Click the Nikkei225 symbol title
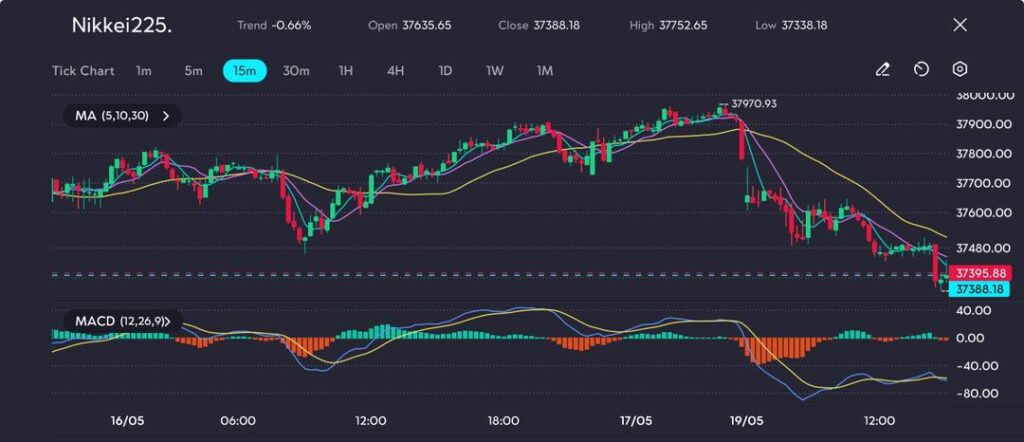This screenshot has height=442, width=1024. click(x=121, y=25)
